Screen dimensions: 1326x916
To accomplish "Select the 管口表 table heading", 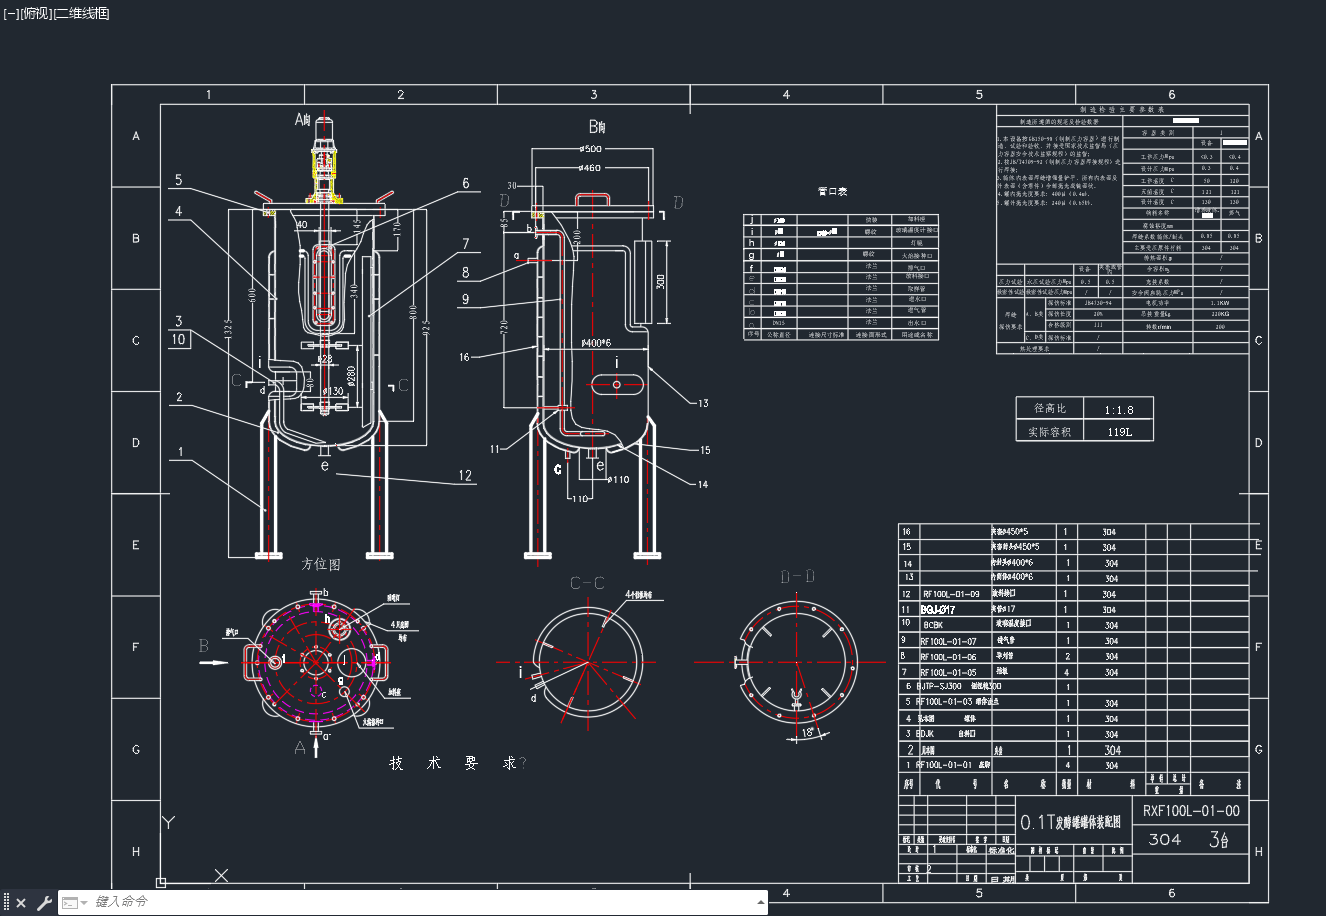I will point(832,191).
